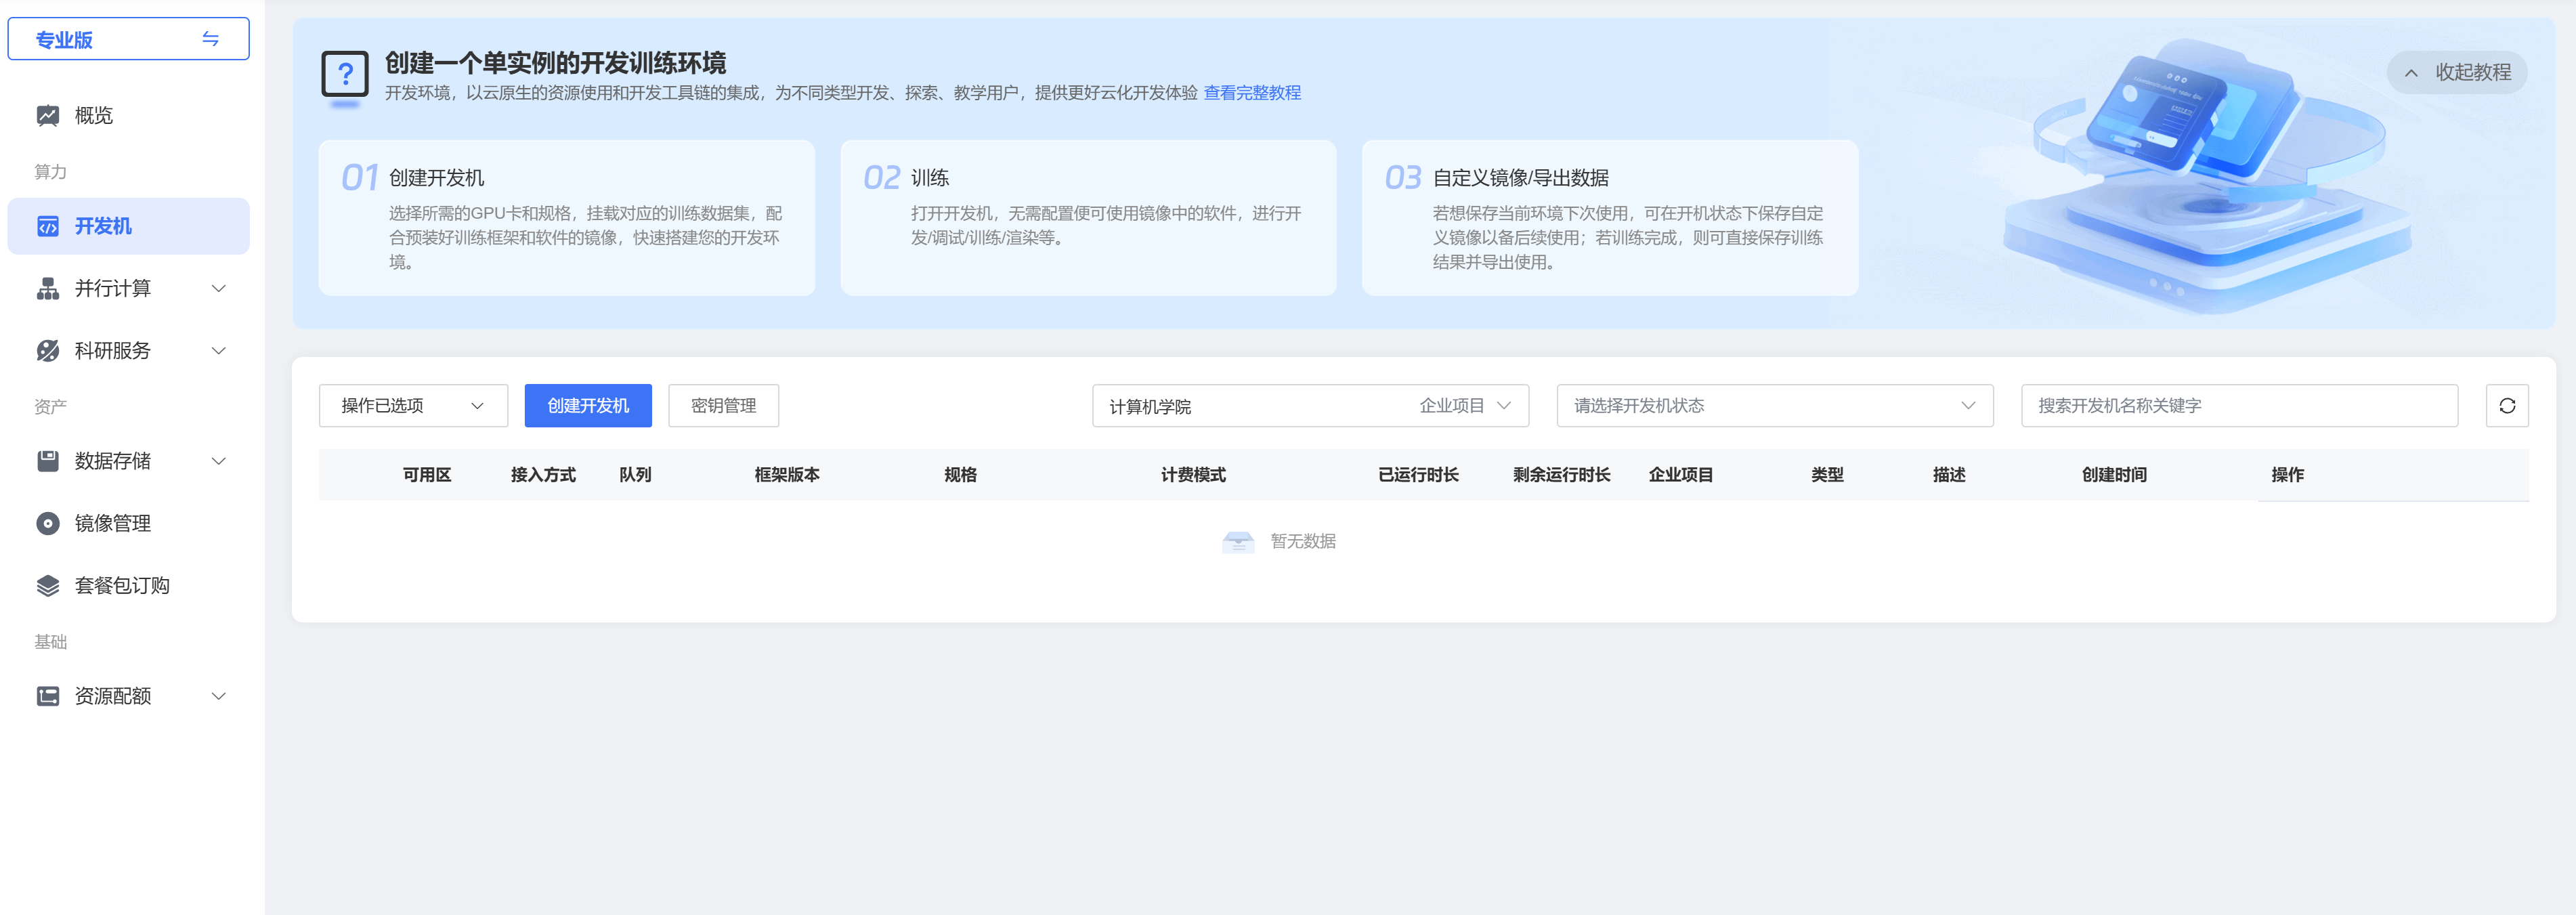
Task: Click the 03 自定义镜像/导出数据 tutorial card
Action: click(1610, 218)
